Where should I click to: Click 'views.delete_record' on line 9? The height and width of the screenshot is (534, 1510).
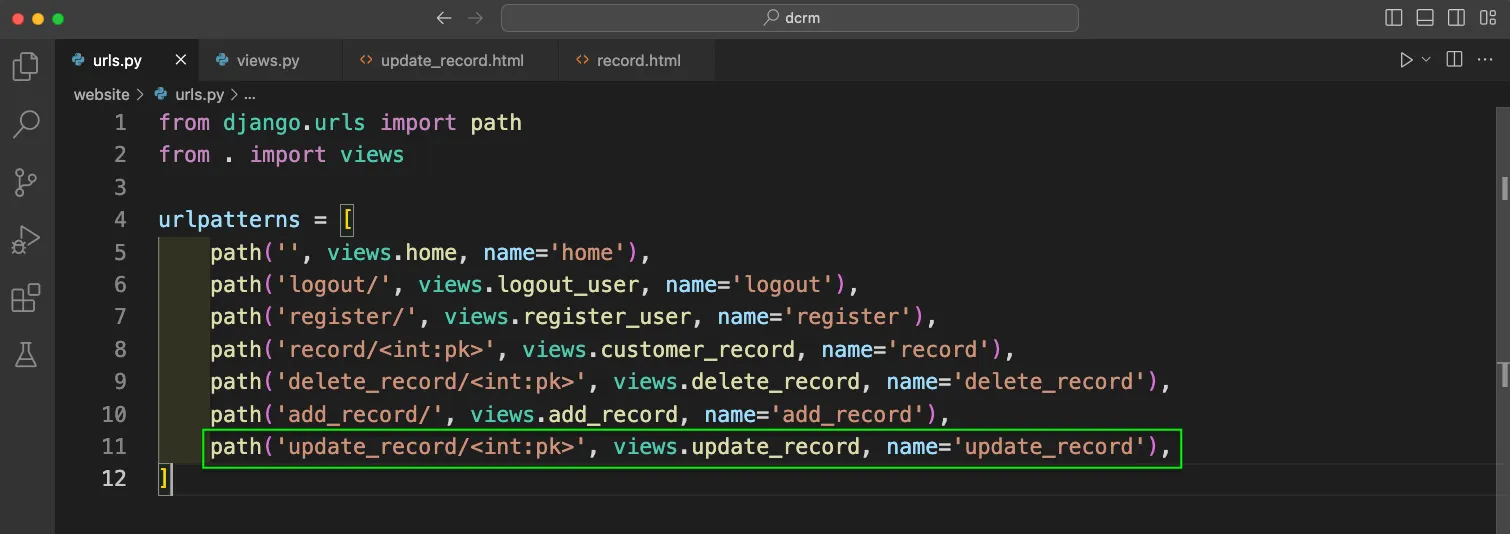(737, 382)
